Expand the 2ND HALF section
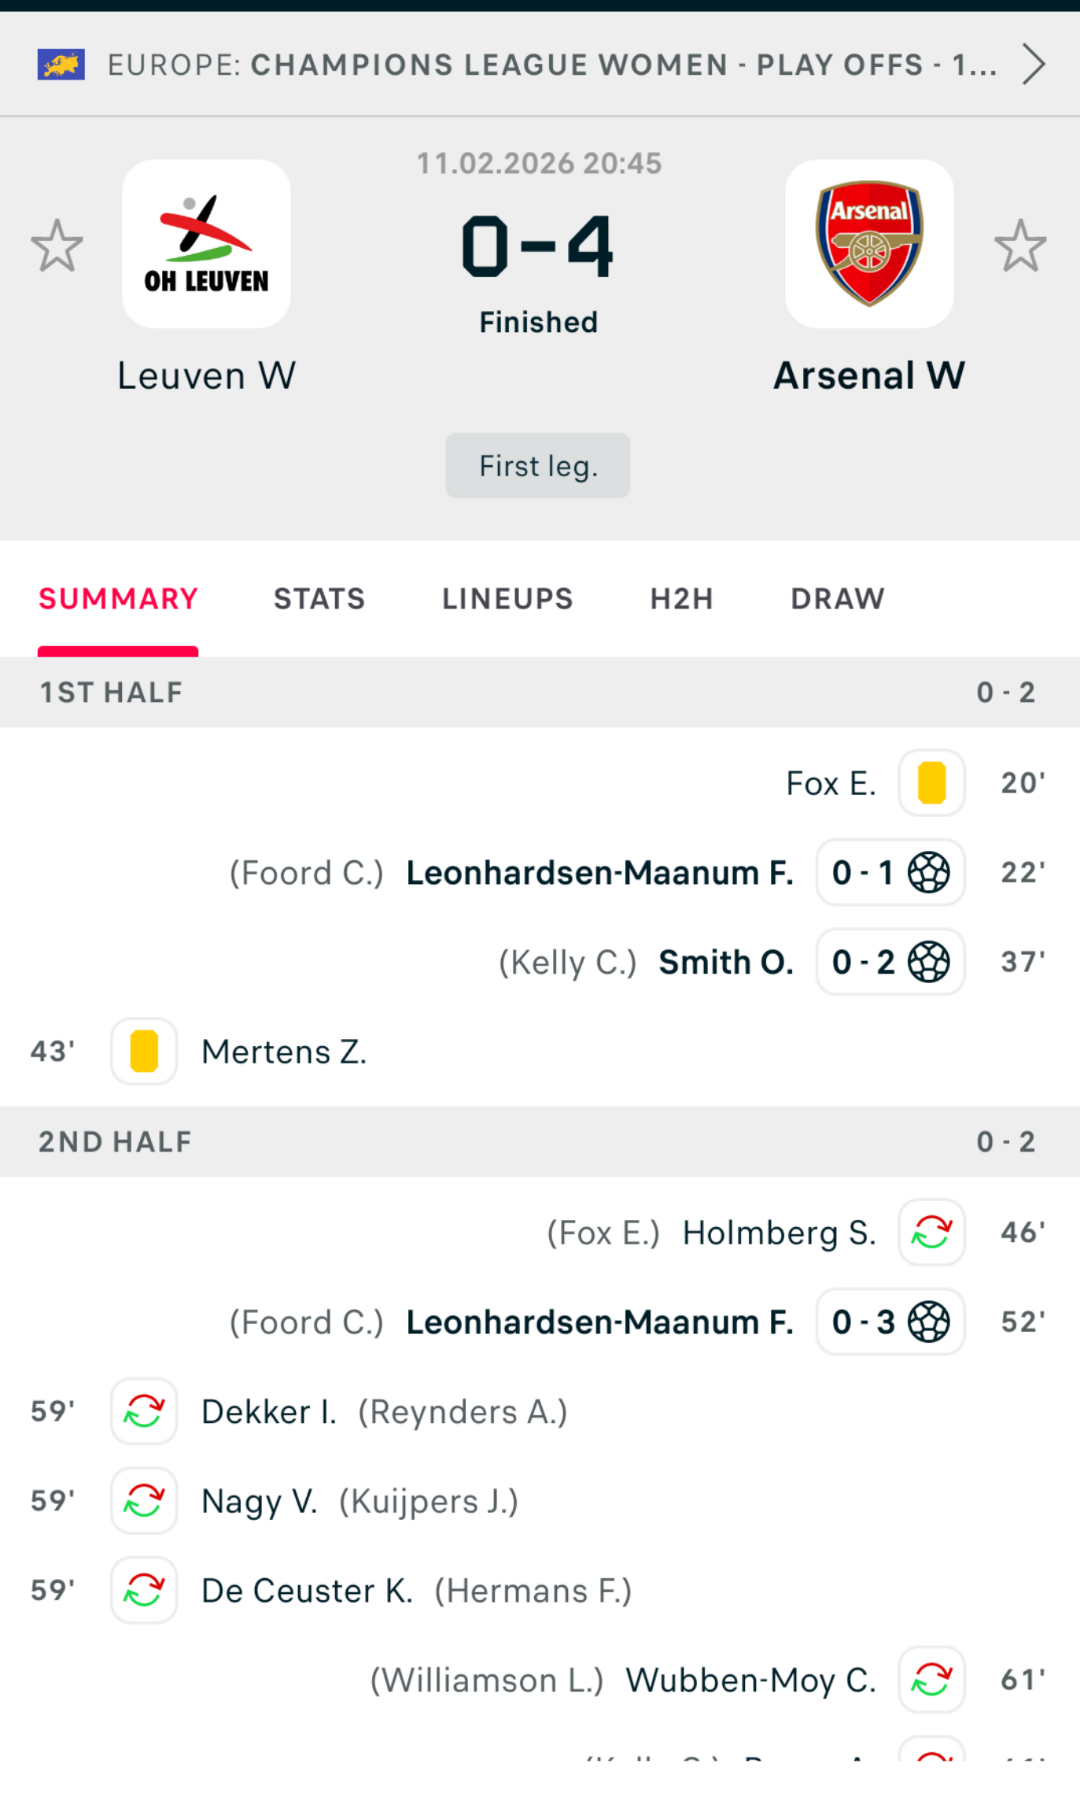 (540, 1141)
